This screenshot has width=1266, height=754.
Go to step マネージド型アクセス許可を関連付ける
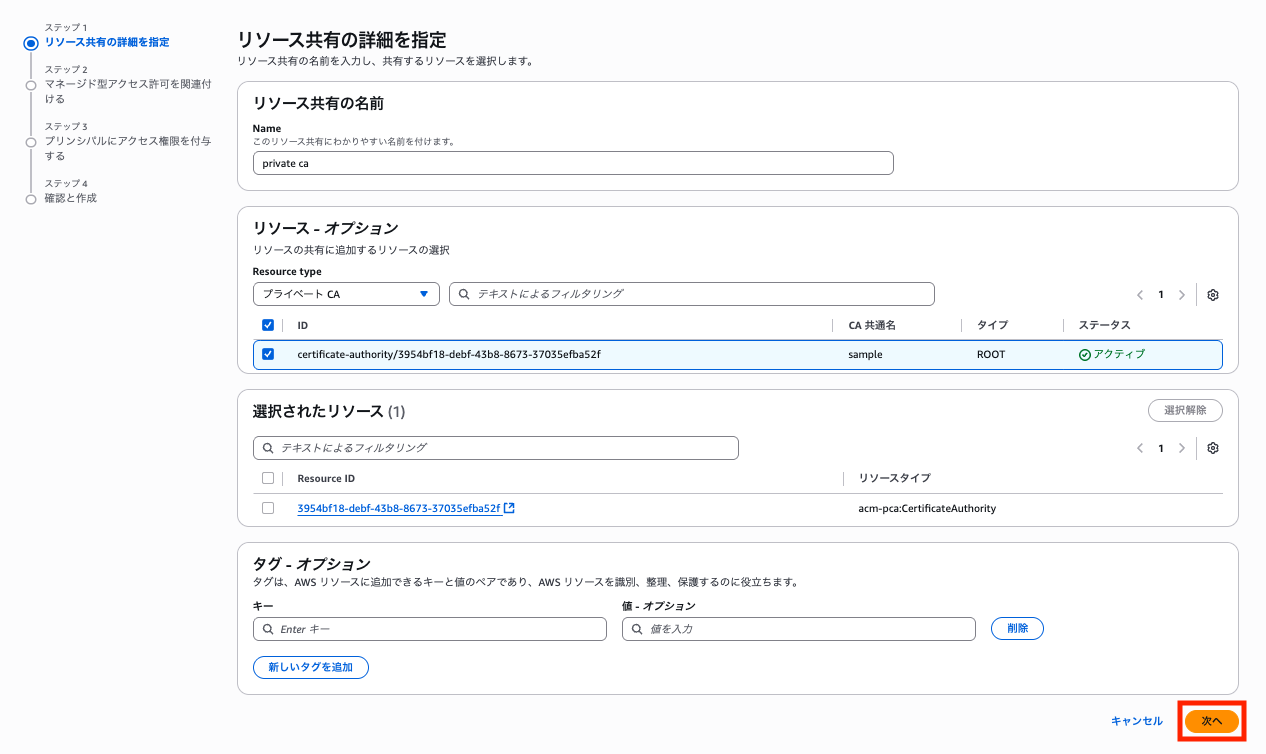(128, 92)
